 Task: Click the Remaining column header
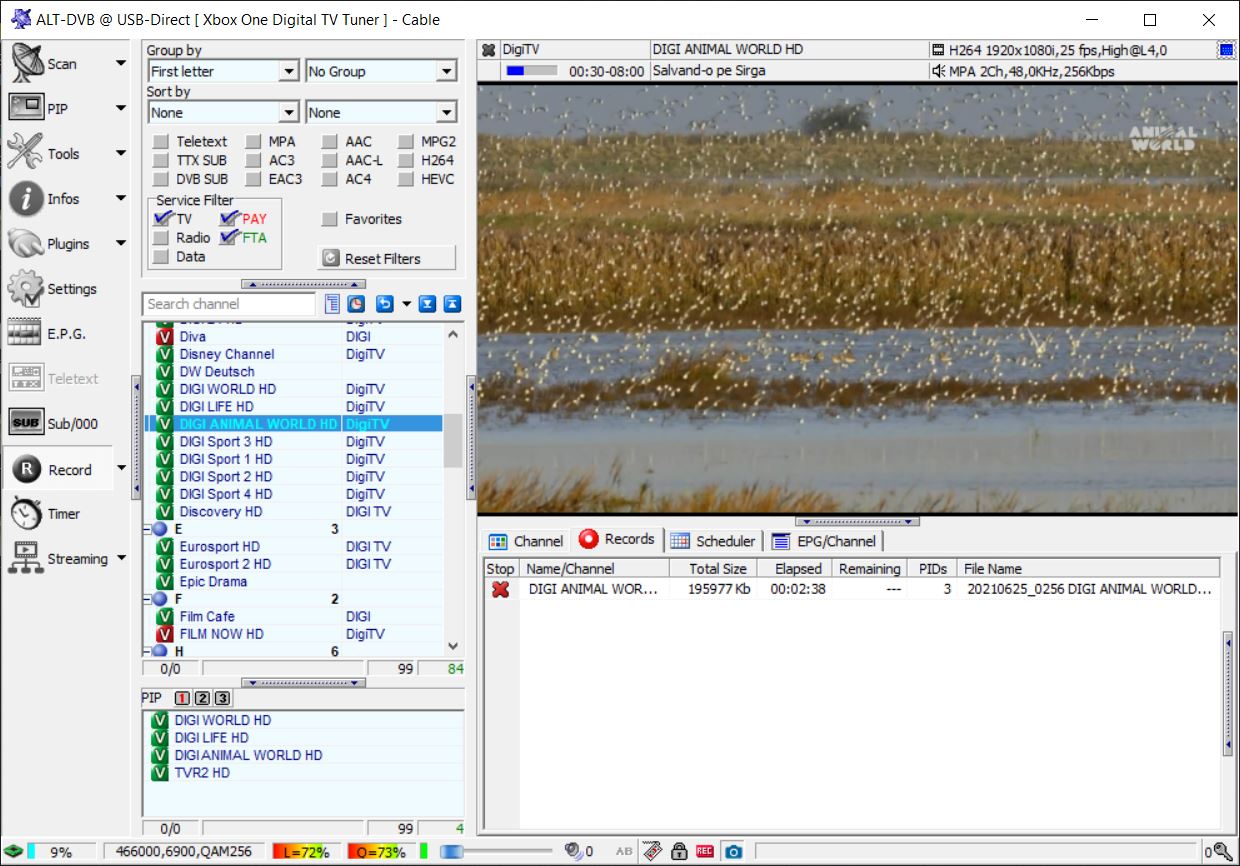869,568
